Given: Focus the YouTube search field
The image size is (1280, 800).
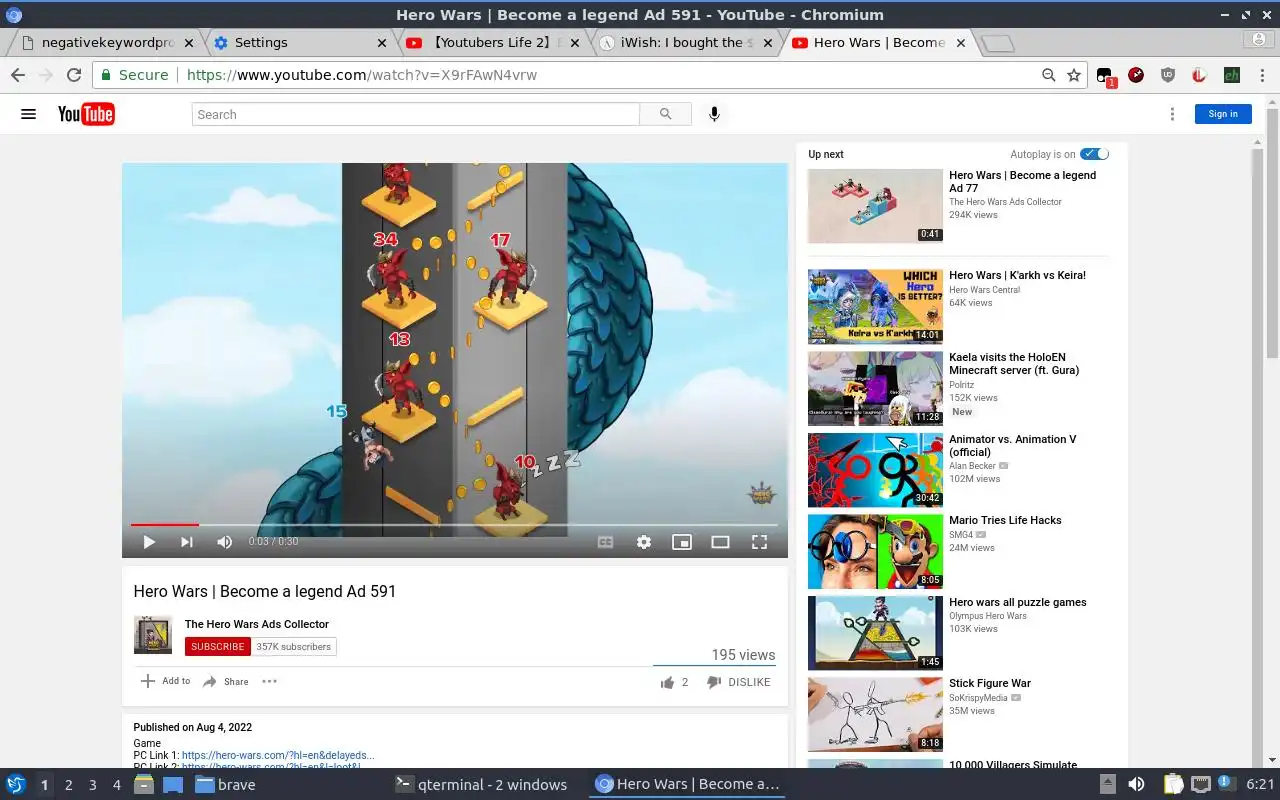Looking at the screenshot, I should click(415, 114).
